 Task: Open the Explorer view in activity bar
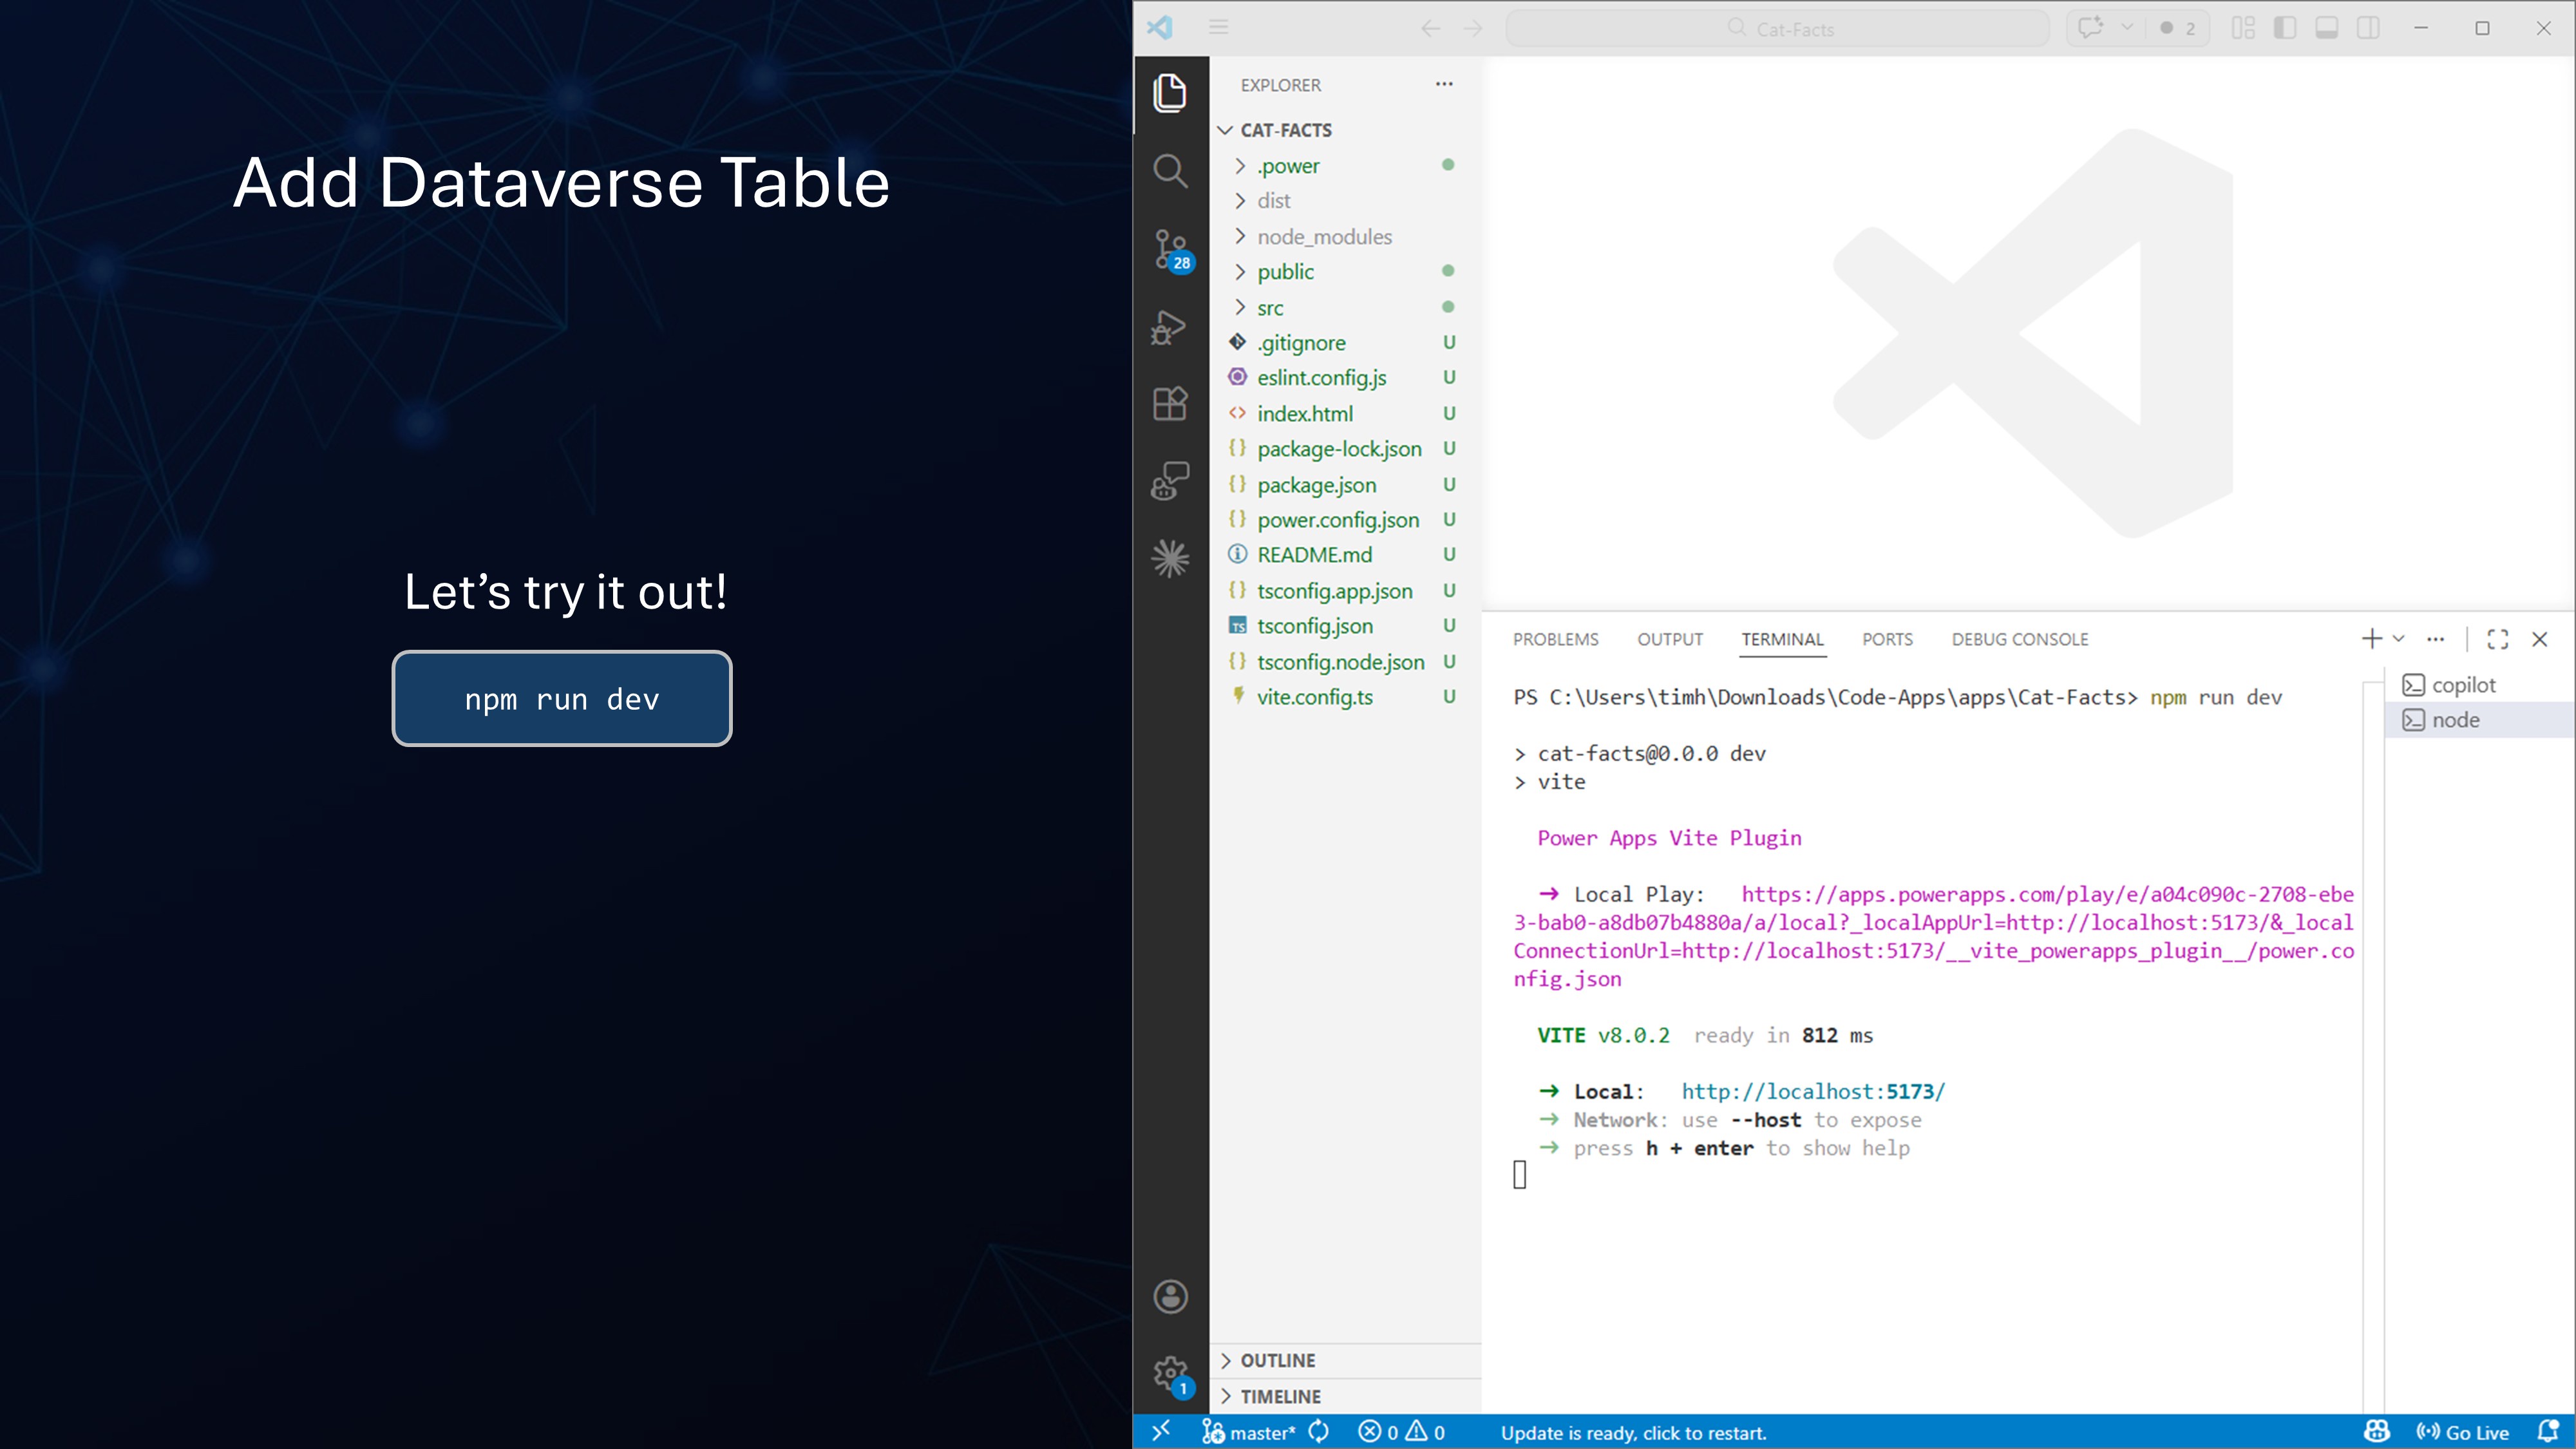click(1170, 93)
